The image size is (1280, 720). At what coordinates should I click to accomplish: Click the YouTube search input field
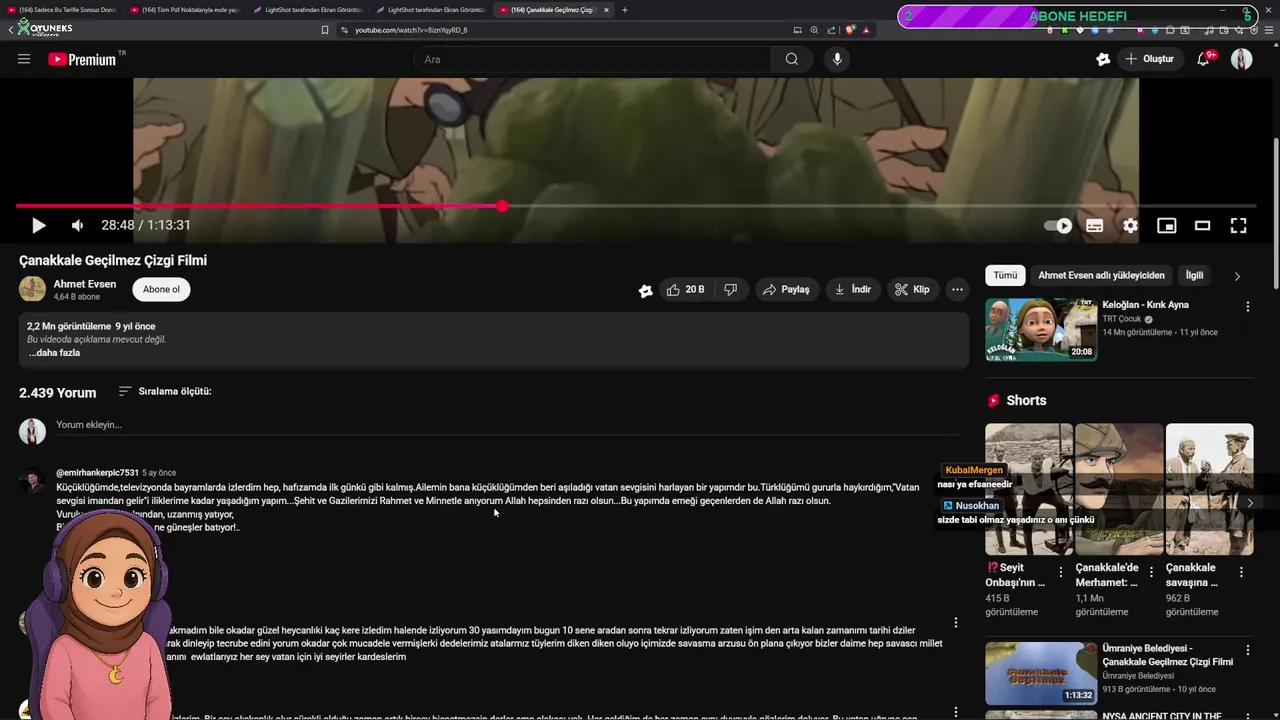coord(592,59)
